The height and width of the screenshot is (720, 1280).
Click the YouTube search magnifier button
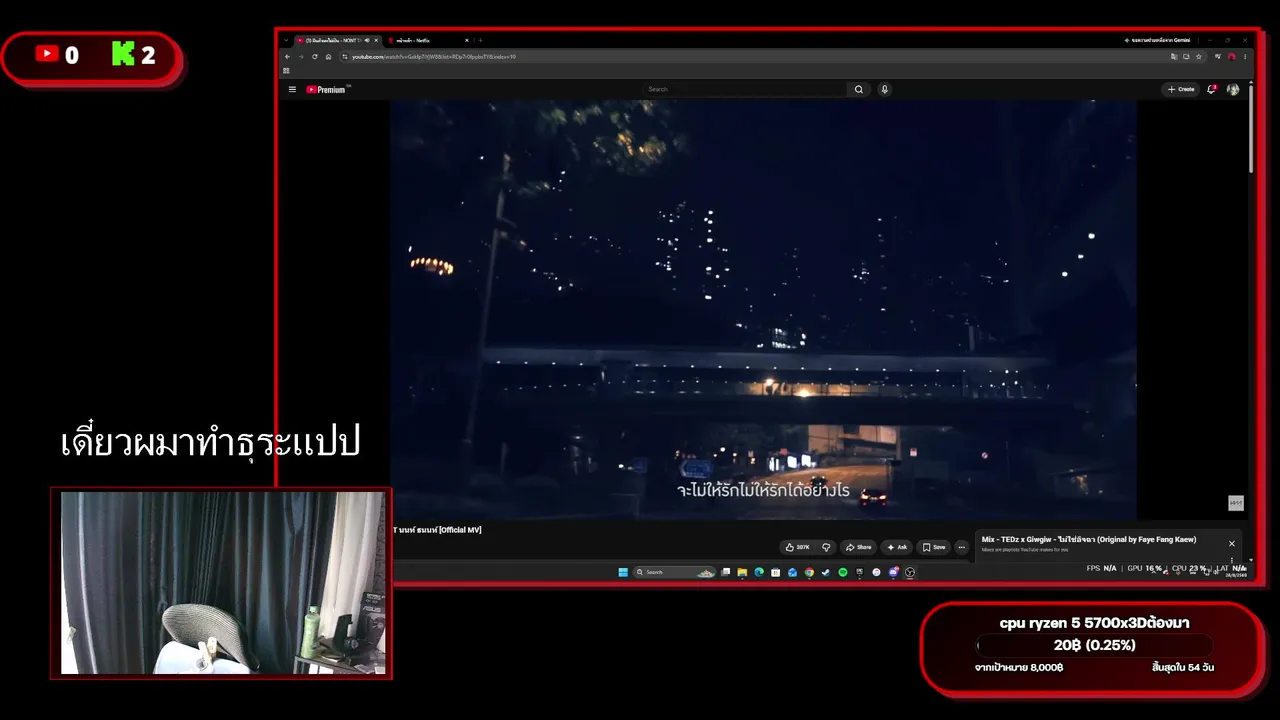pyautogui.click(x=858, y=89)
